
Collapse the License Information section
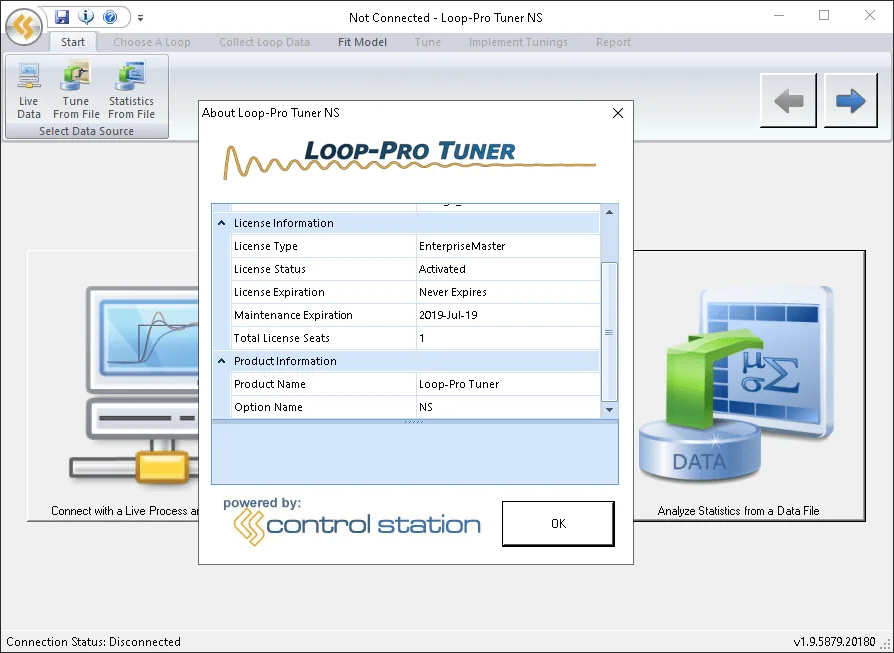coord(221,223)
